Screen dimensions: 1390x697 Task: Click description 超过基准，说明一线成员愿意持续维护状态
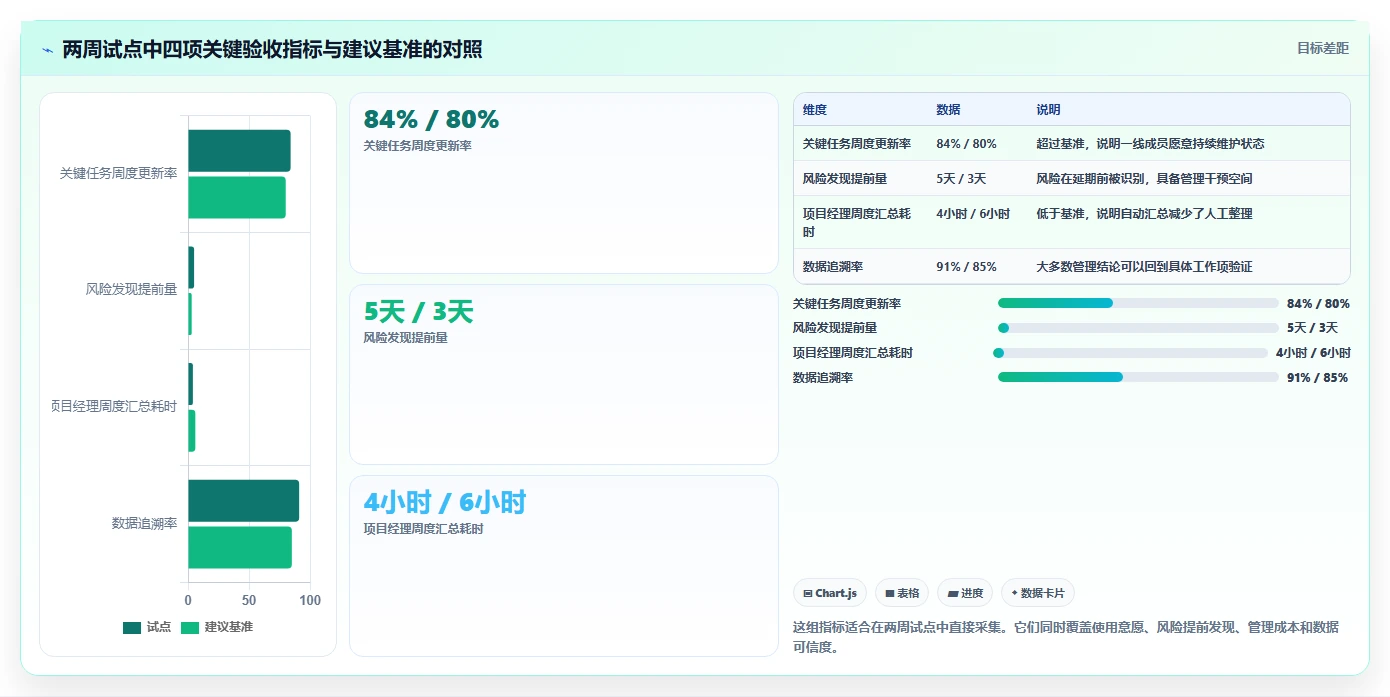click(1150, 144)
